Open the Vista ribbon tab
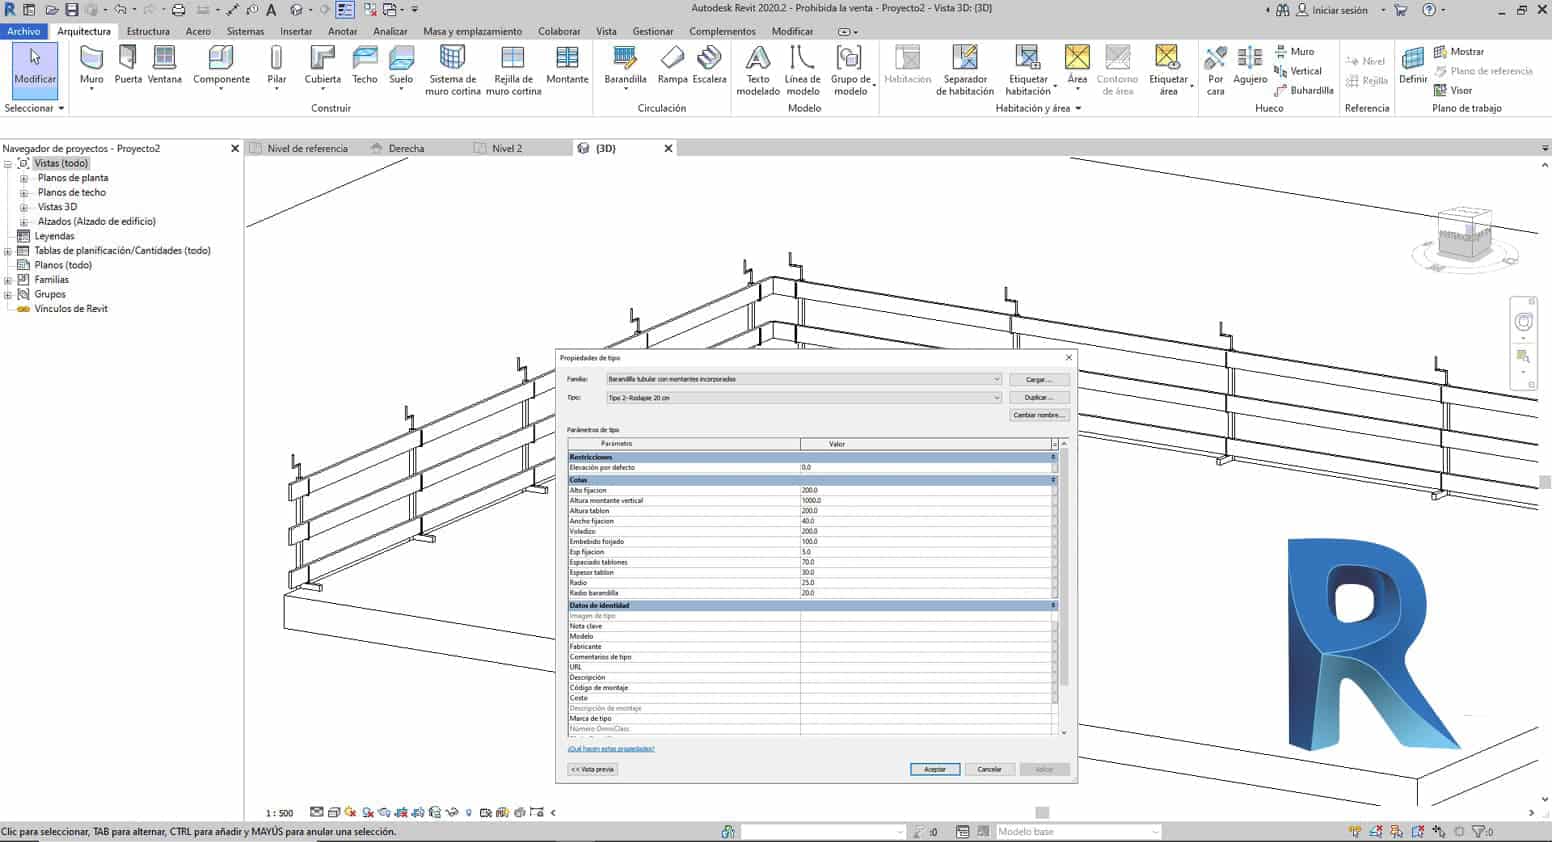 pos(606,31)
